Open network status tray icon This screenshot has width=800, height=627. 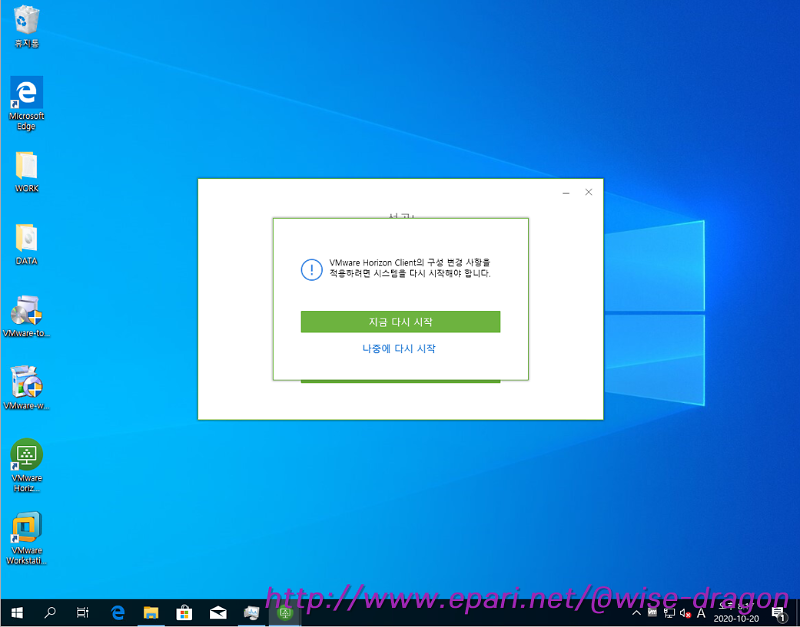click(x=669, y=613)
